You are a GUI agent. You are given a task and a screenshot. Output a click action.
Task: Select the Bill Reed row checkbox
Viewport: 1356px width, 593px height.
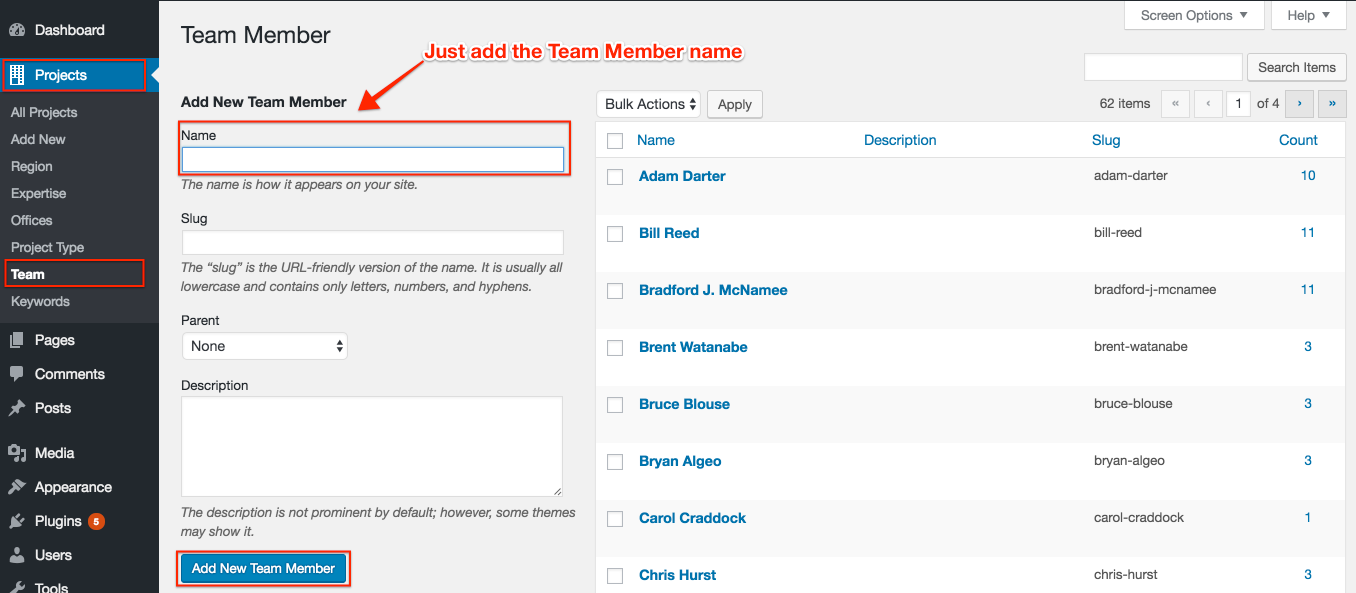[616, 234]
